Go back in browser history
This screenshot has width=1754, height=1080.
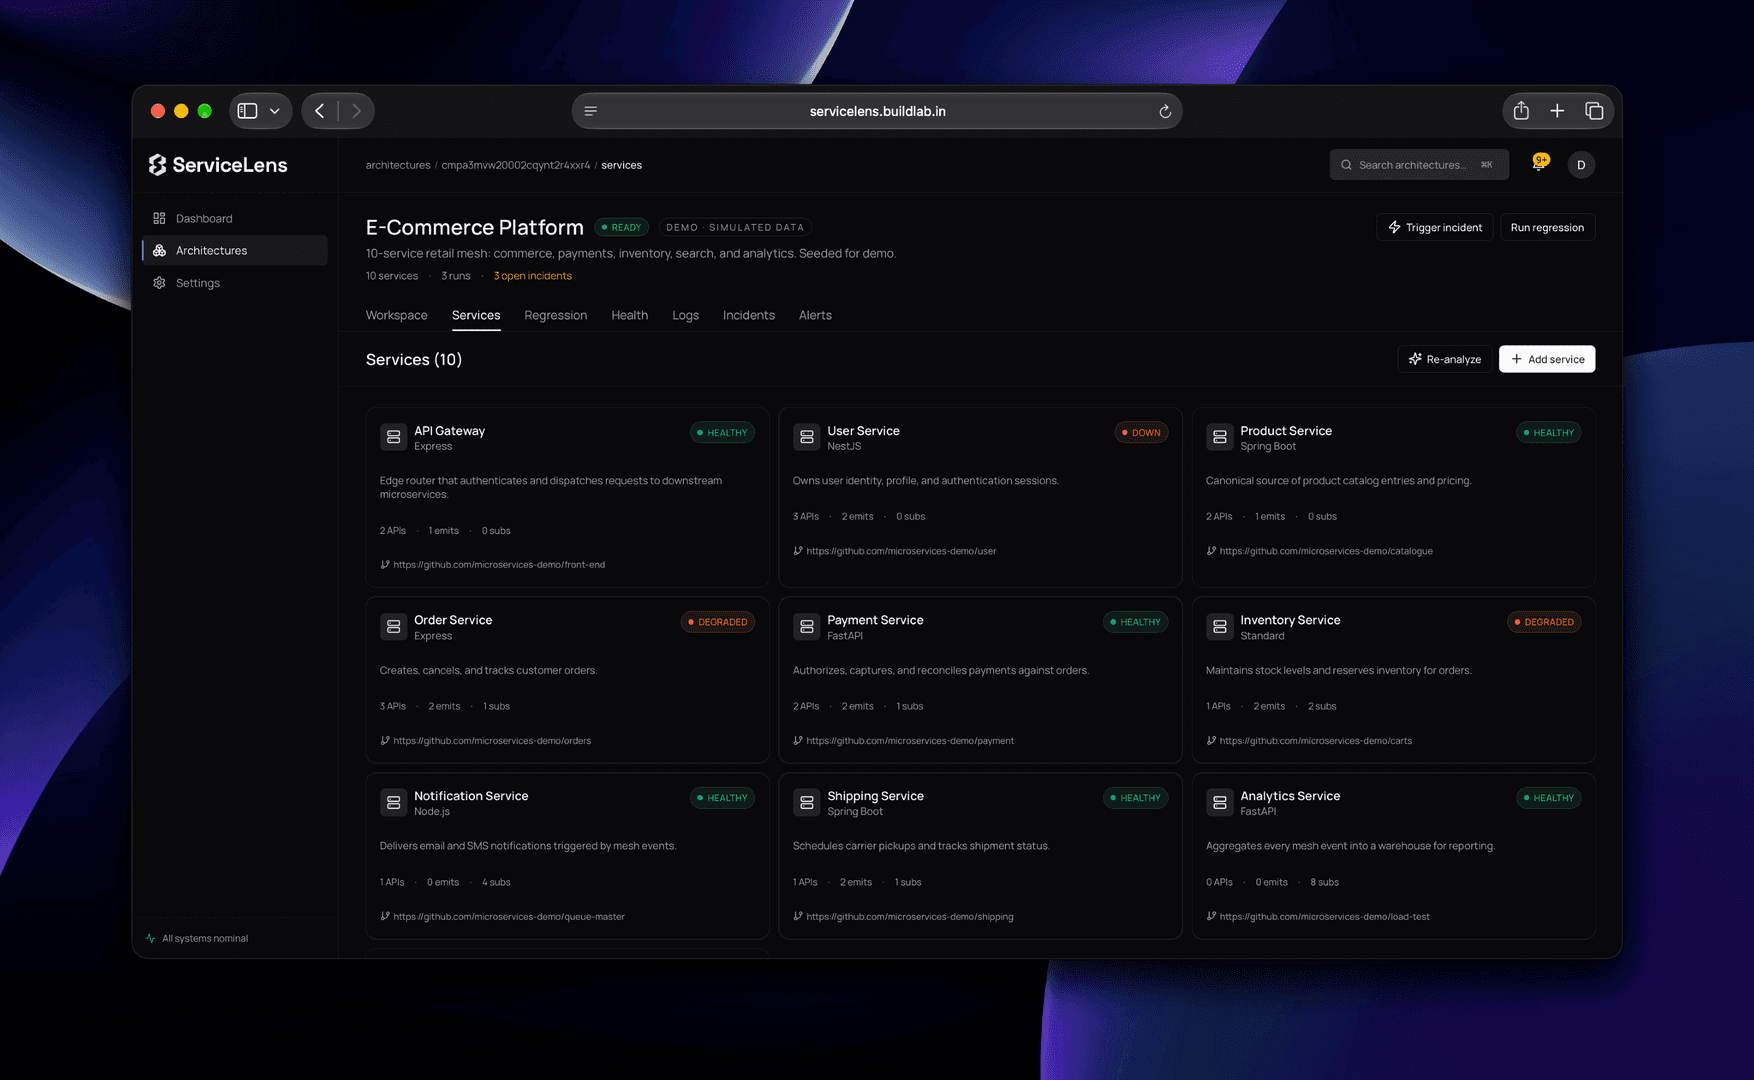(x=319, y=111)
